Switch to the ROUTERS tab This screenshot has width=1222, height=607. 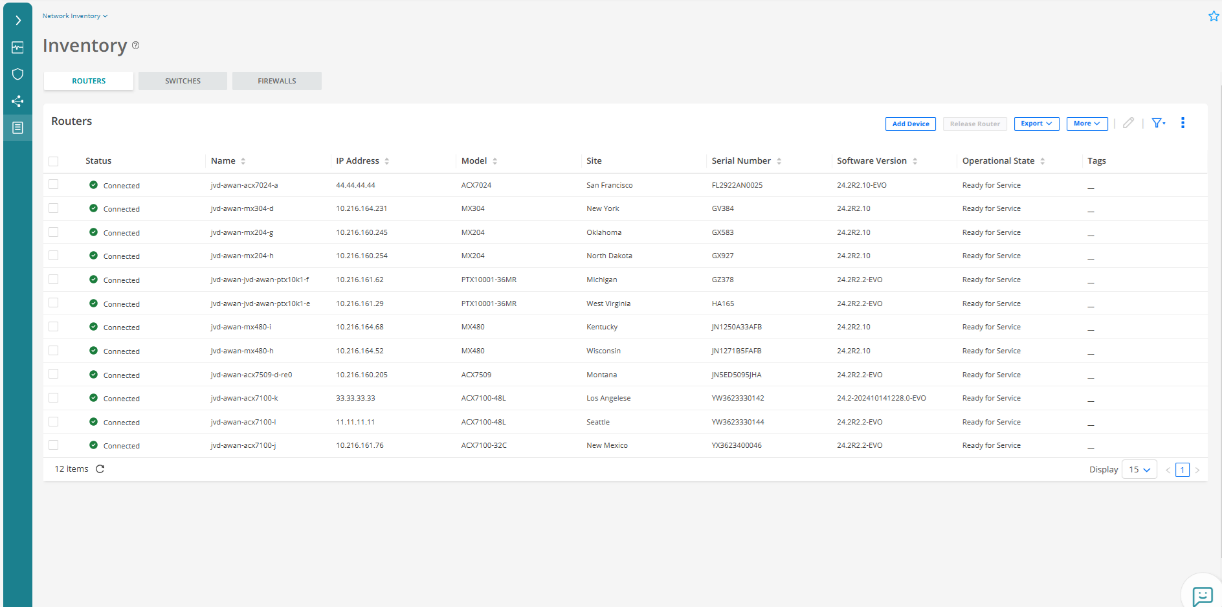[x=89, y=81]
